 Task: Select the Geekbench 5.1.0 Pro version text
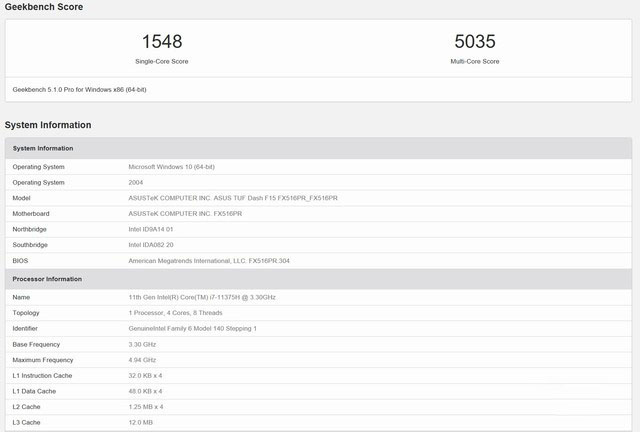(79, 89)
